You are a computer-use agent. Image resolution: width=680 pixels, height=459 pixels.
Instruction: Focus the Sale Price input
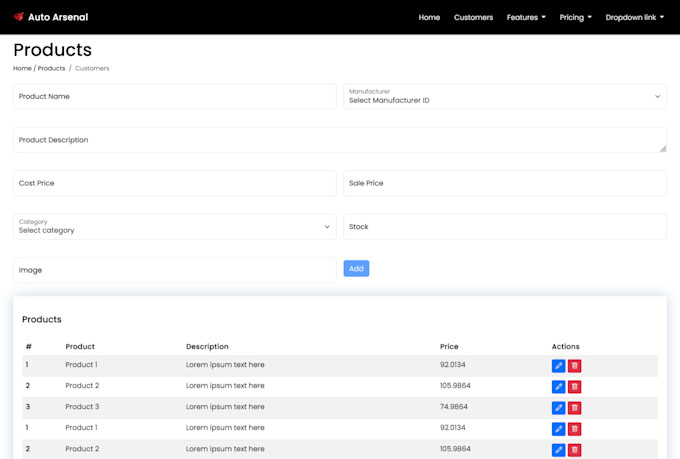[505, 183]
